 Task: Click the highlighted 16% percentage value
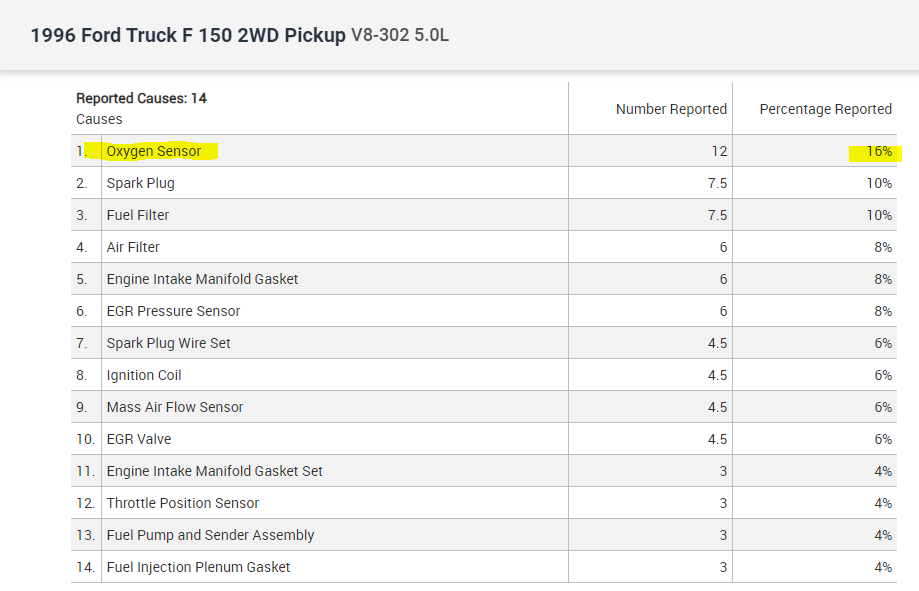879,151
